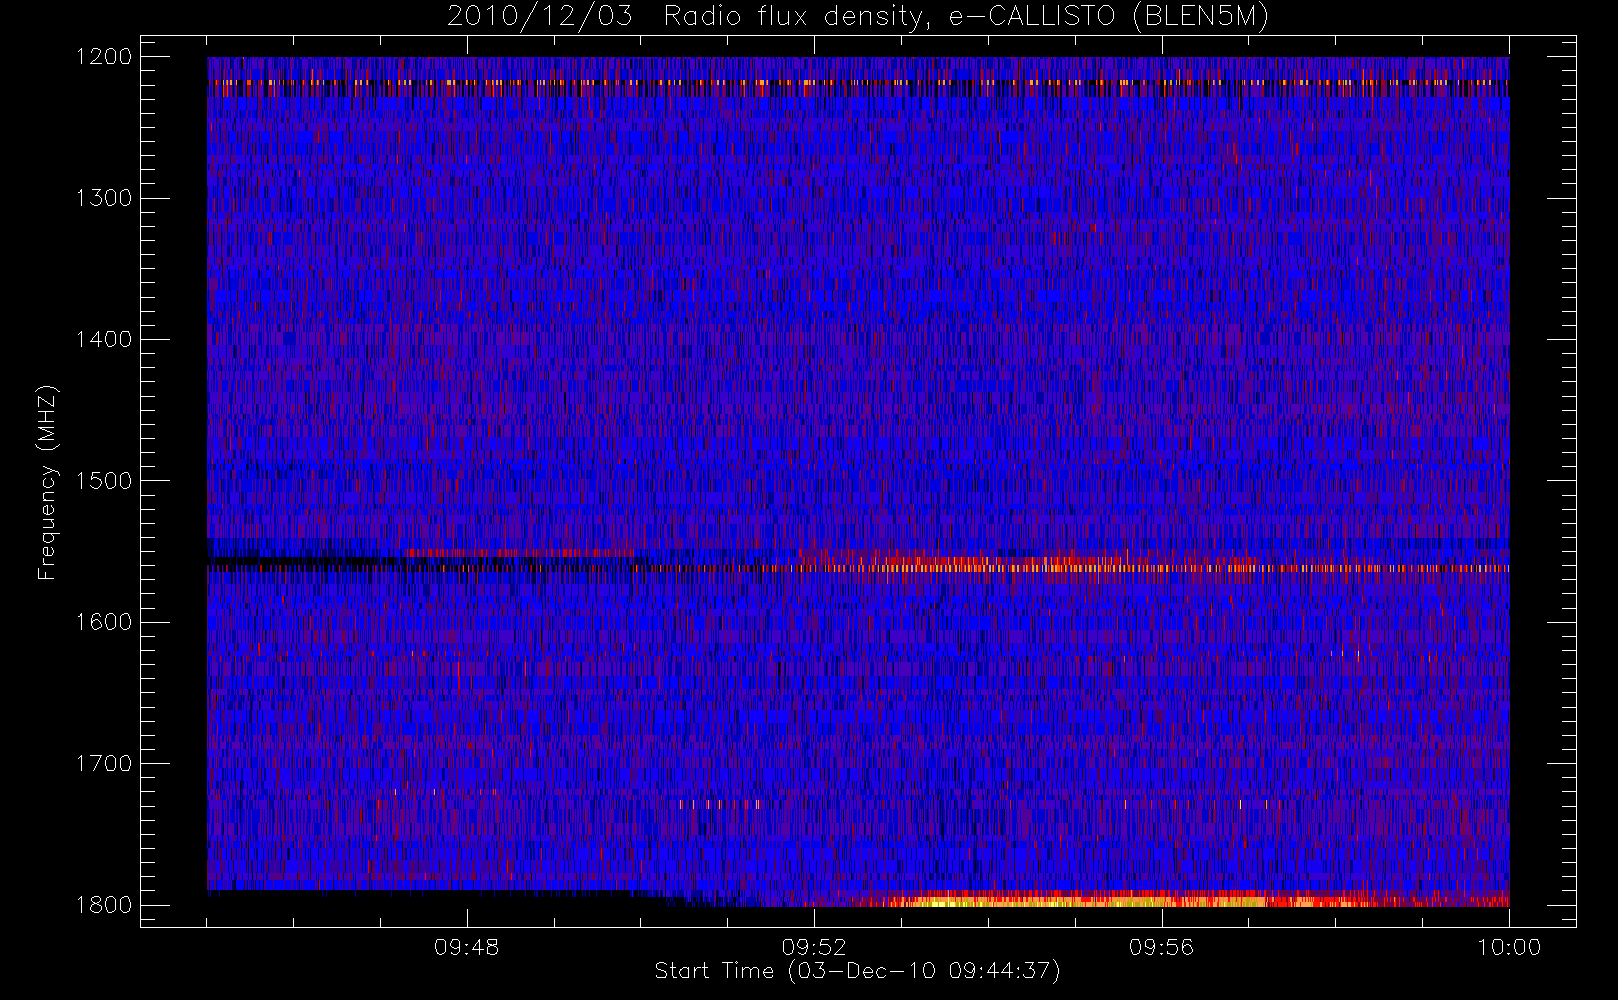
Task: Select the 1300 frequency tick label
Action: (104, 198)
